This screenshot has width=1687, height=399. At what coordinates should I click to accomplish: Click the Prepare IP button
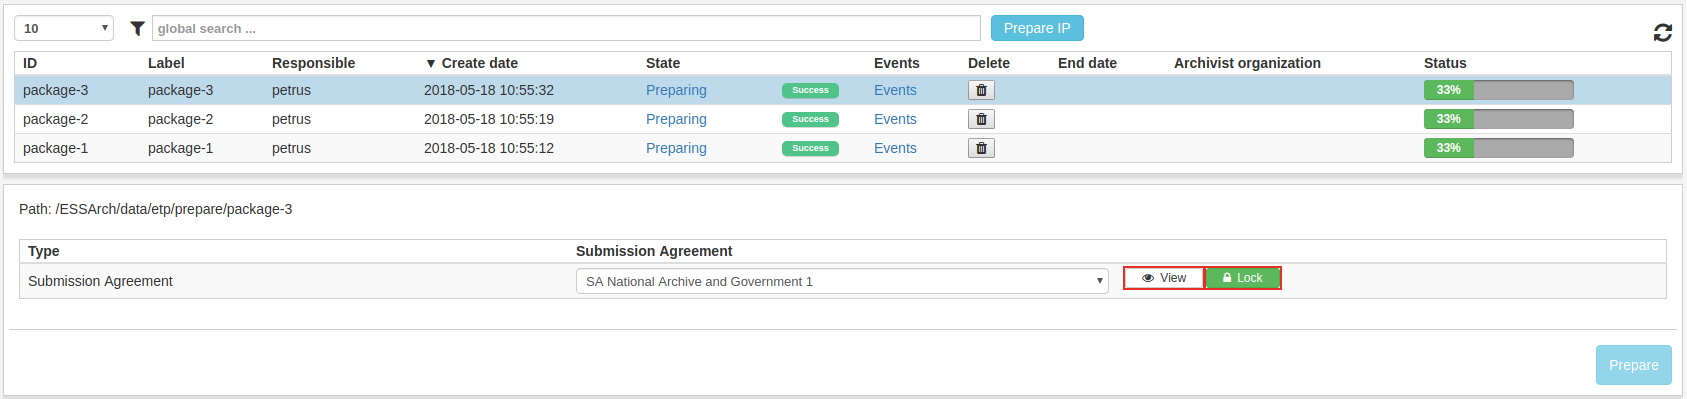pyautogui.click(x=1037, y=28)
